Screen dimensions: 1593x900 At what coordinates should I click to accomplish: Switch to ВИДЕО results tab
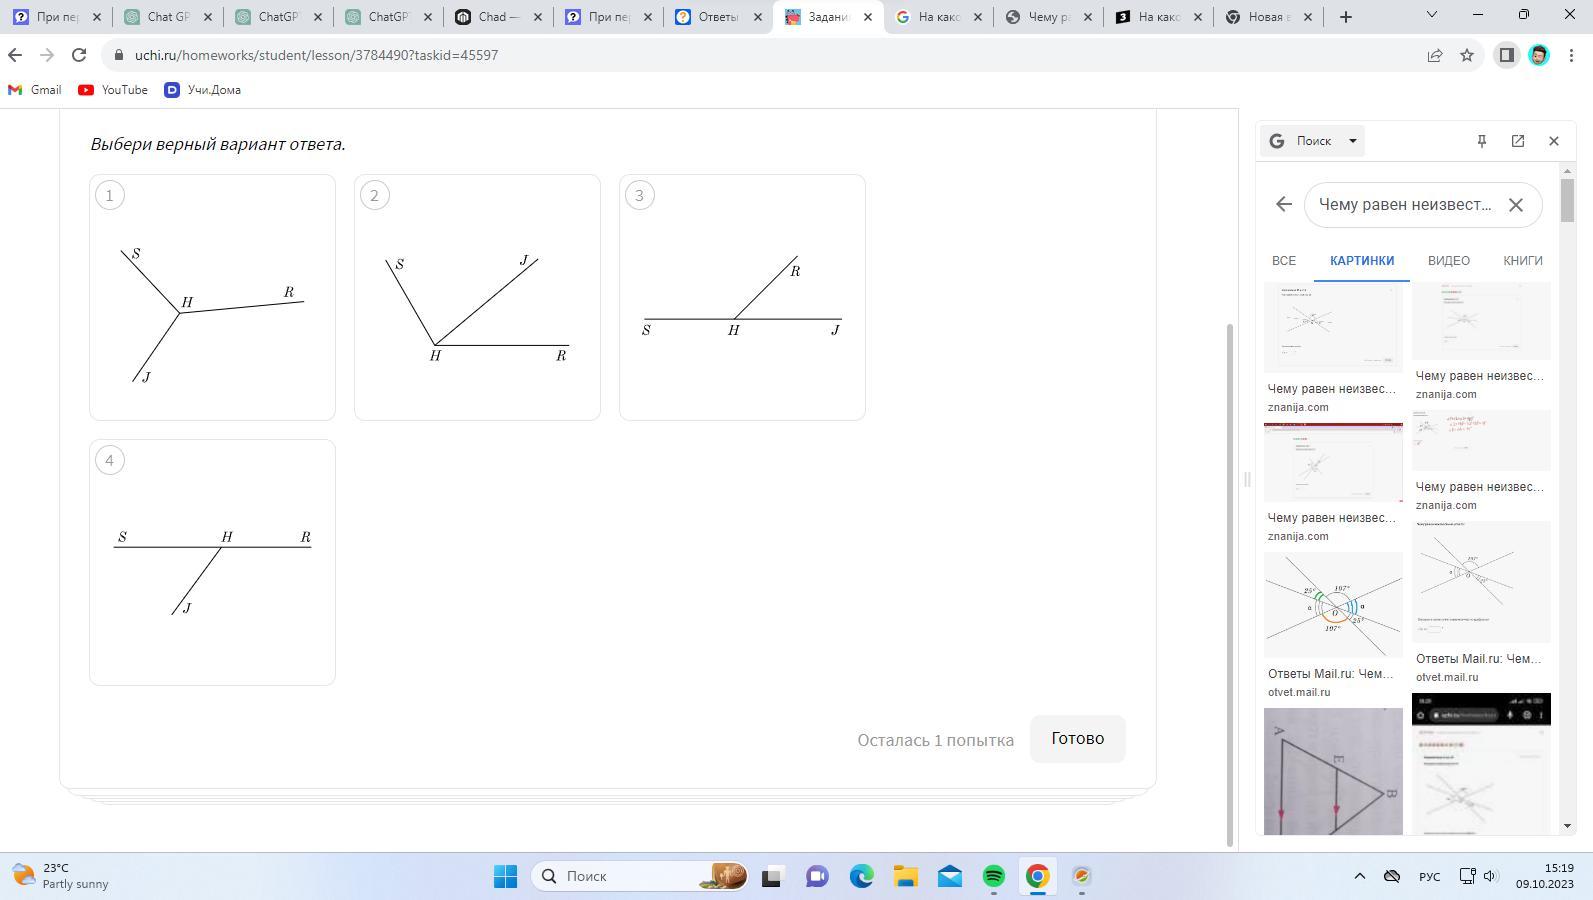pyautogui.click(x=1448, y=261)
